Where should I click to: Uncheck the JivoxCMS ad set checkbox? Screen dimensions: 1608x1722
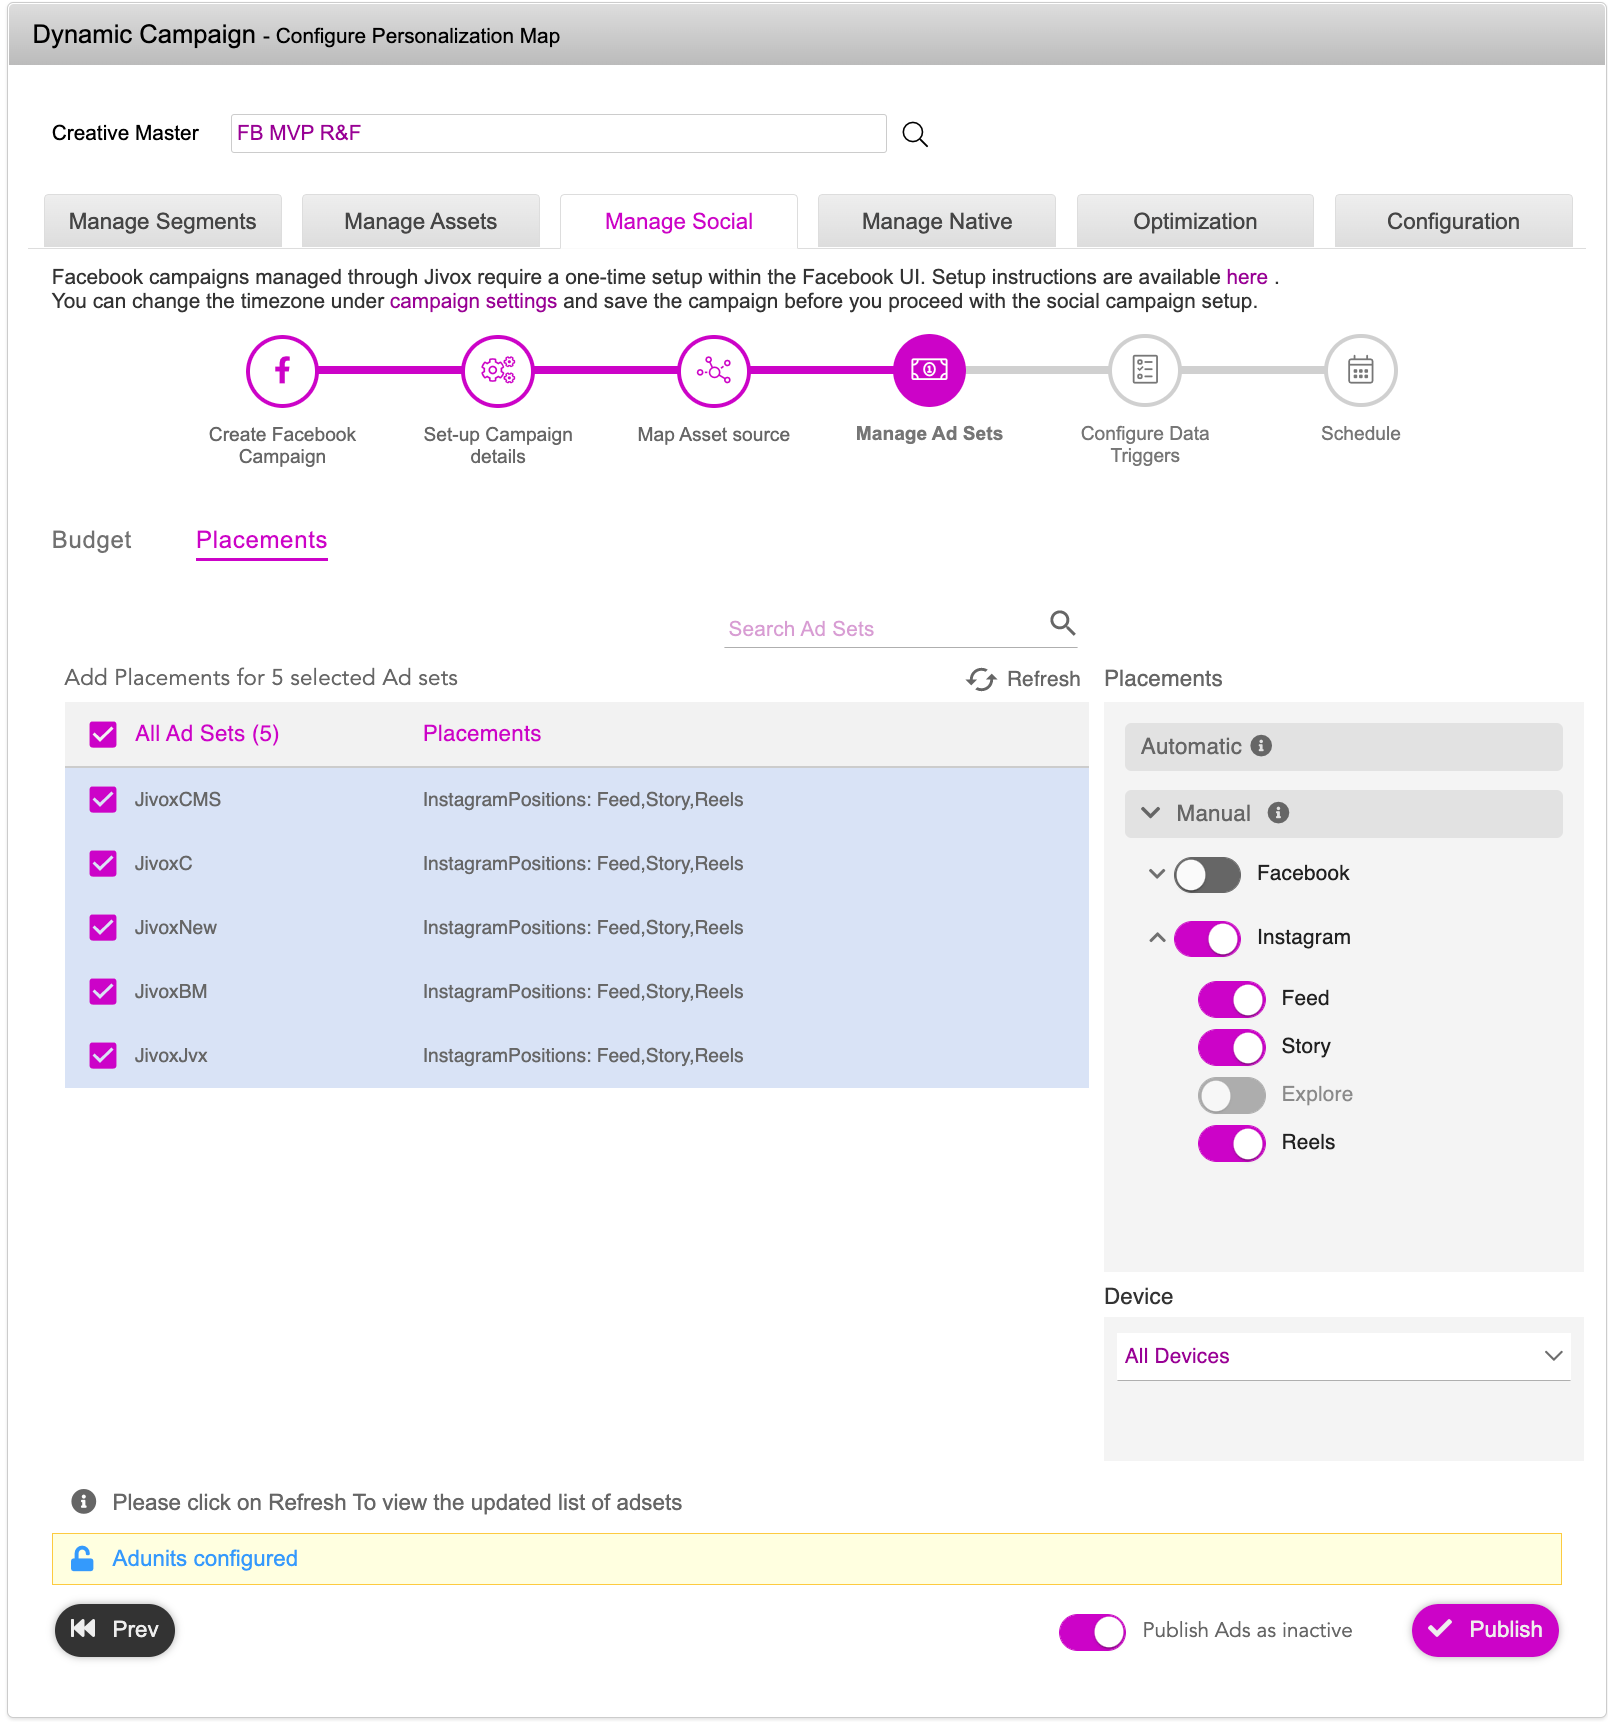pyautogui.click(x=103, y=799)
